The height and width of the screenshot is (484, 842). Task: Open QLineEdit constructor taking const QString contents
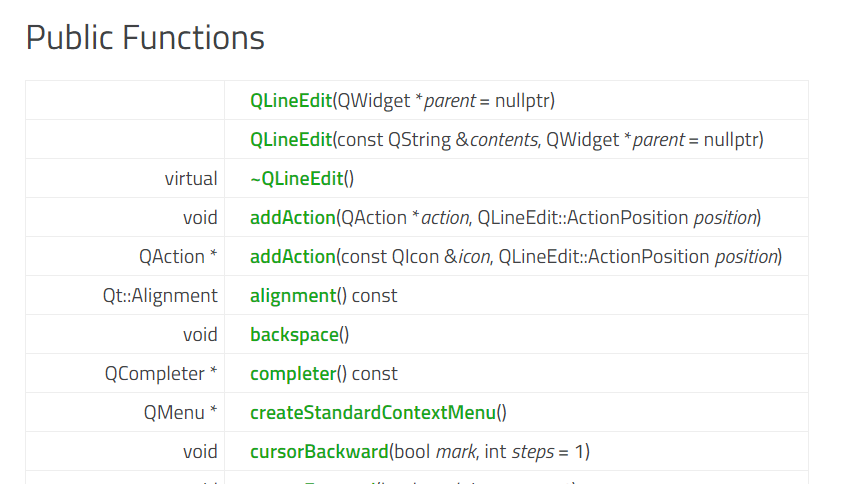[x=290, y=140]
